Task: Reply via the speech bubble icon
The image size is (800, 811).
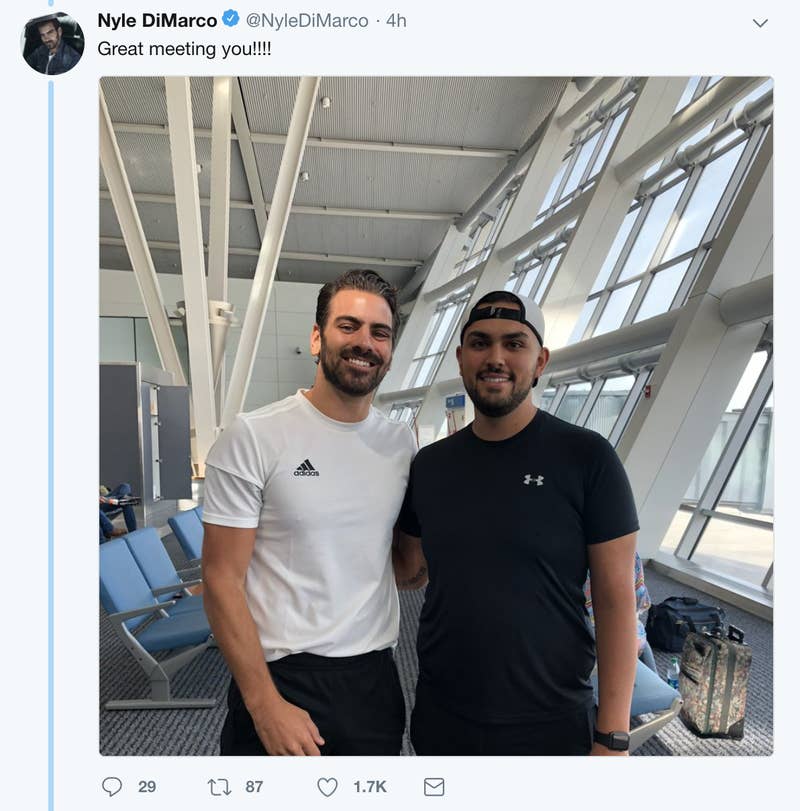Action: 112,787
